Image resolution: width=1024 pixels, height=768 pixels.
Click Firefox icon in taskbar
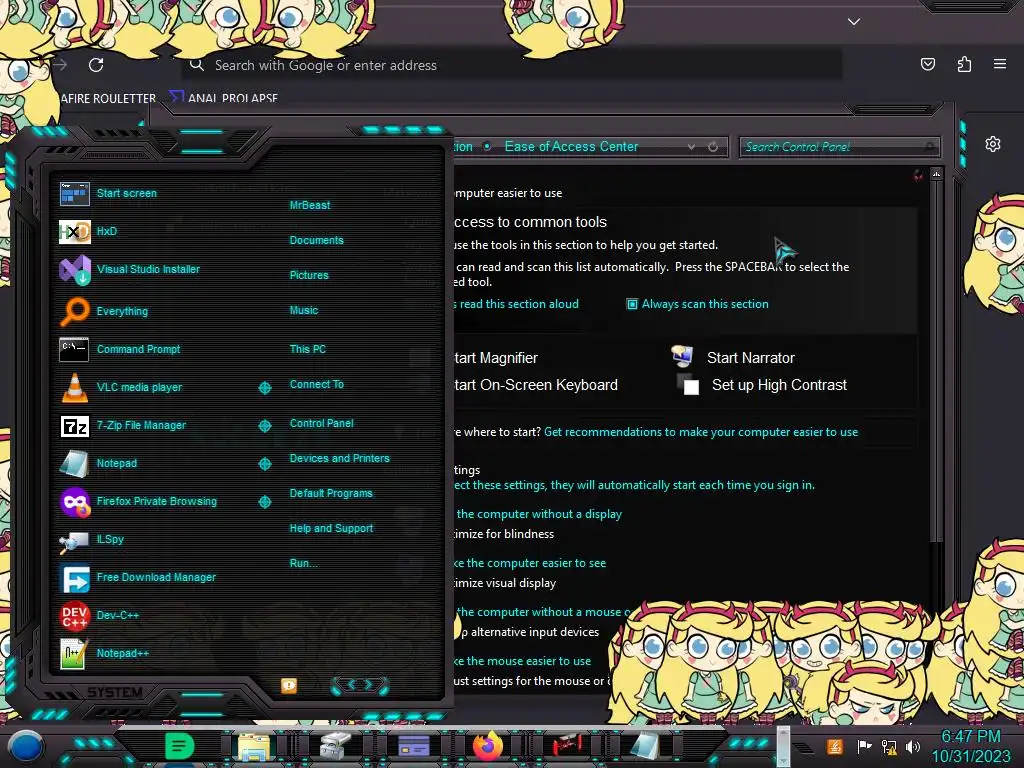(x=488, y=746)
